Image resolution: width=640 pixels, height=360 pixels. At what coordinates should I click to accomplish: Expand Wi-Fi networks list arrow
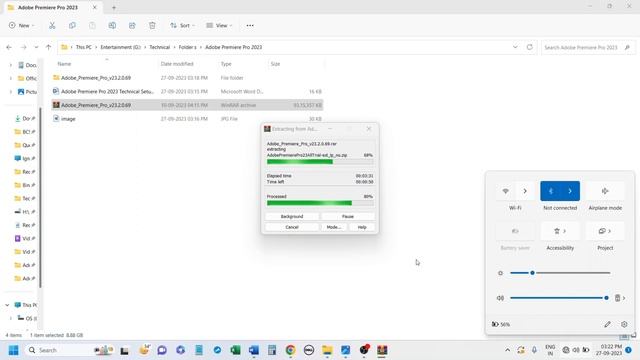tap(525, 191)
